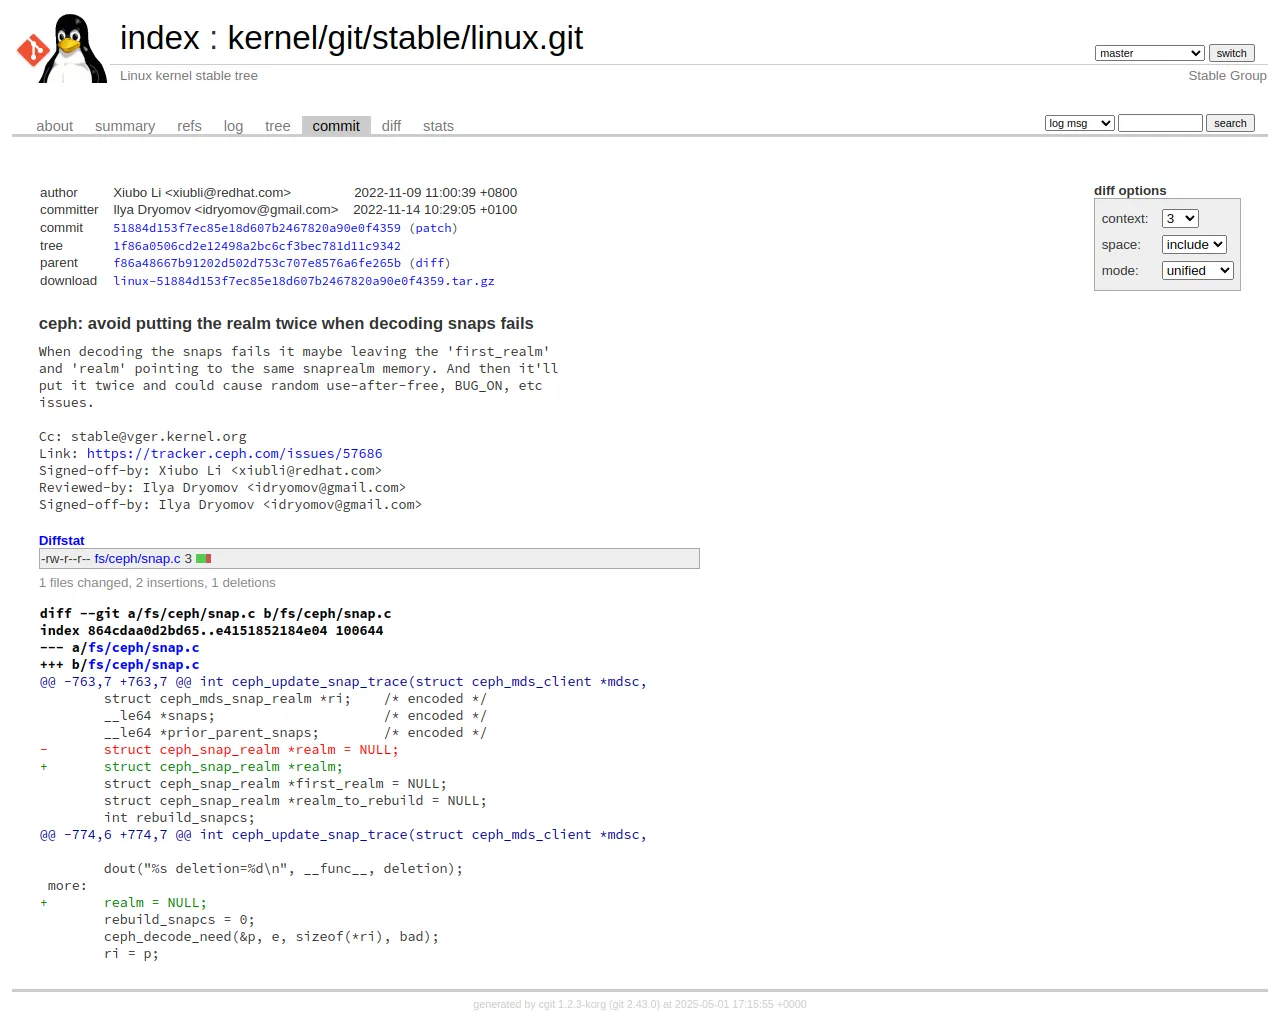Image resolution: width=1280 pixels, height=1024 pixels.
Task: Click 'index 864cdaa0d2bd65..e4151852184e04 100644' line
Action: point(212,631)
